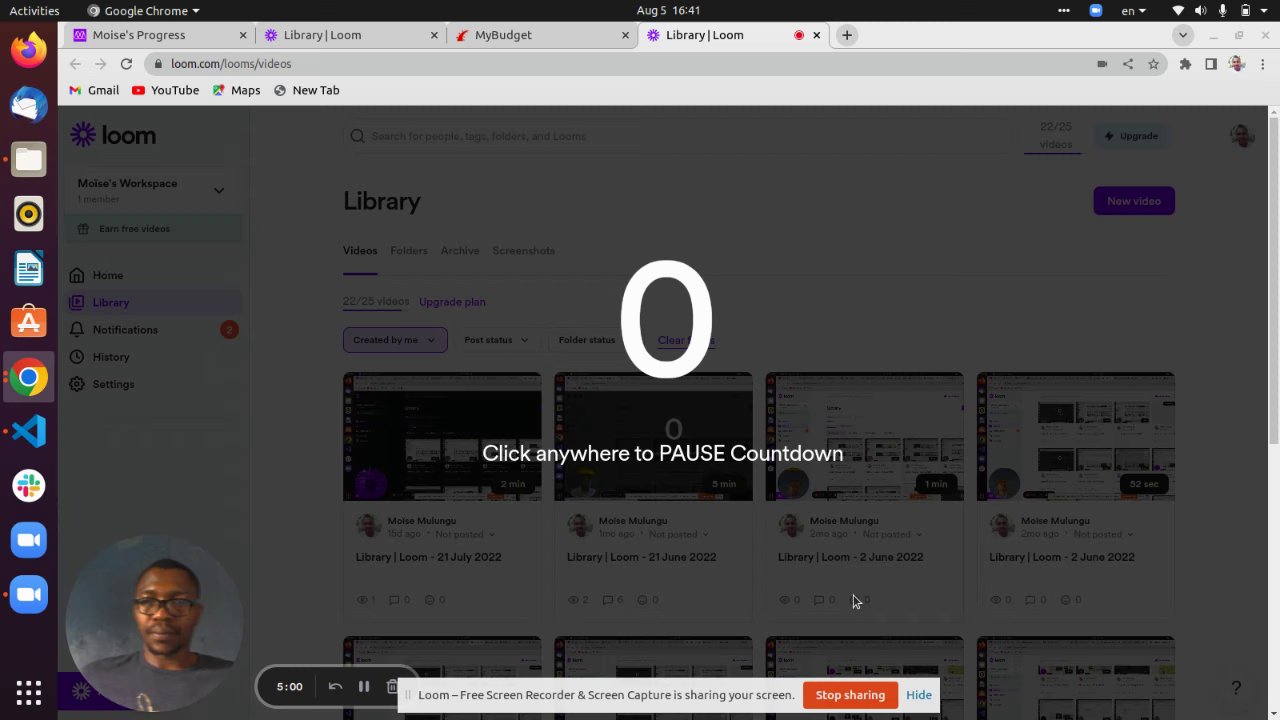
Task: Open the Firefox dock icon
Action: tap(29, 50)
